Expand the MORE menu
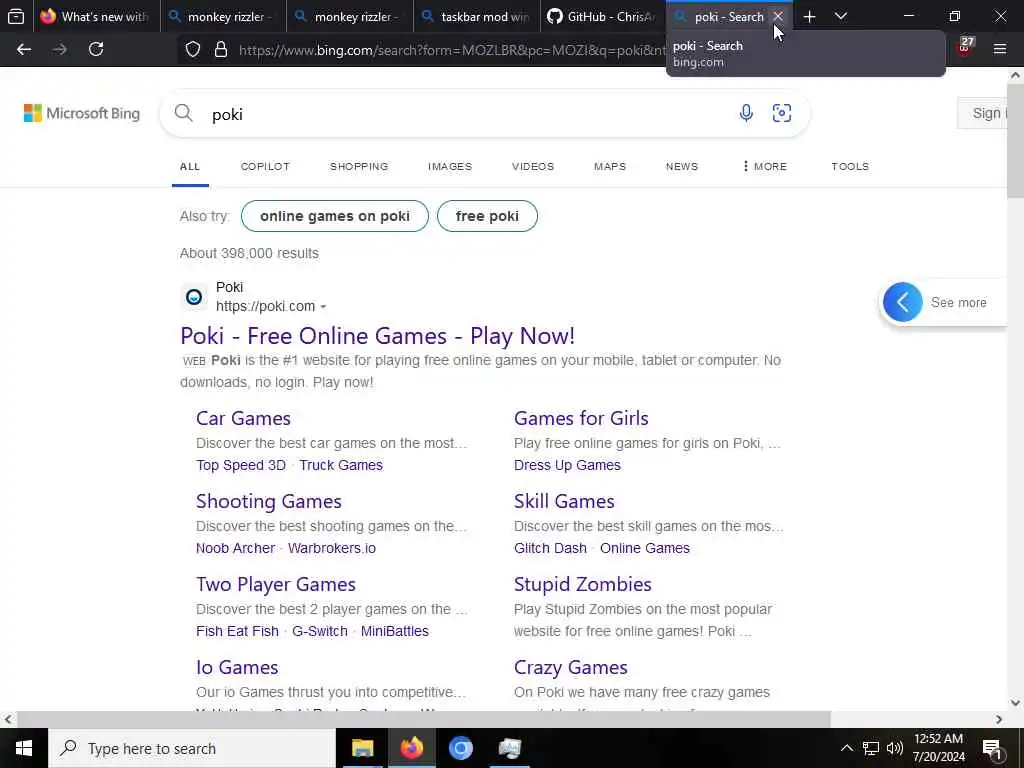The width and height of the screenshot is (1024, 768). coord(764,167)
